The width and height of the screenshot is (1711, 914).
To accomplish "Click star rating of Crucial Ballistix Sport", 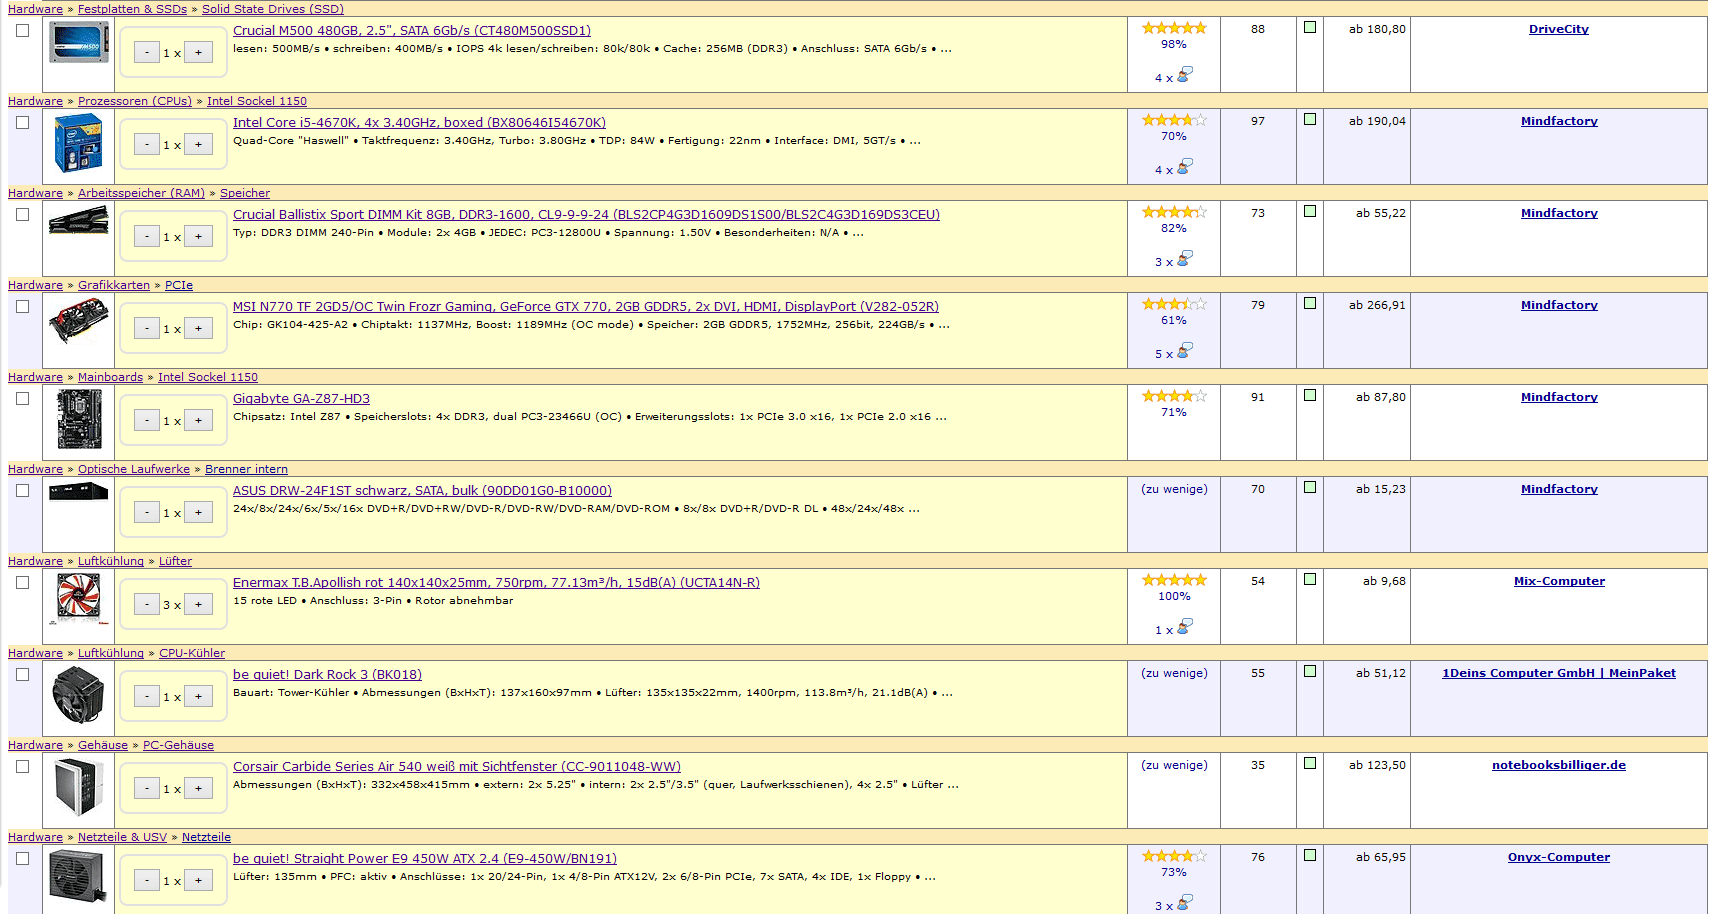I will pos(1174,212).
